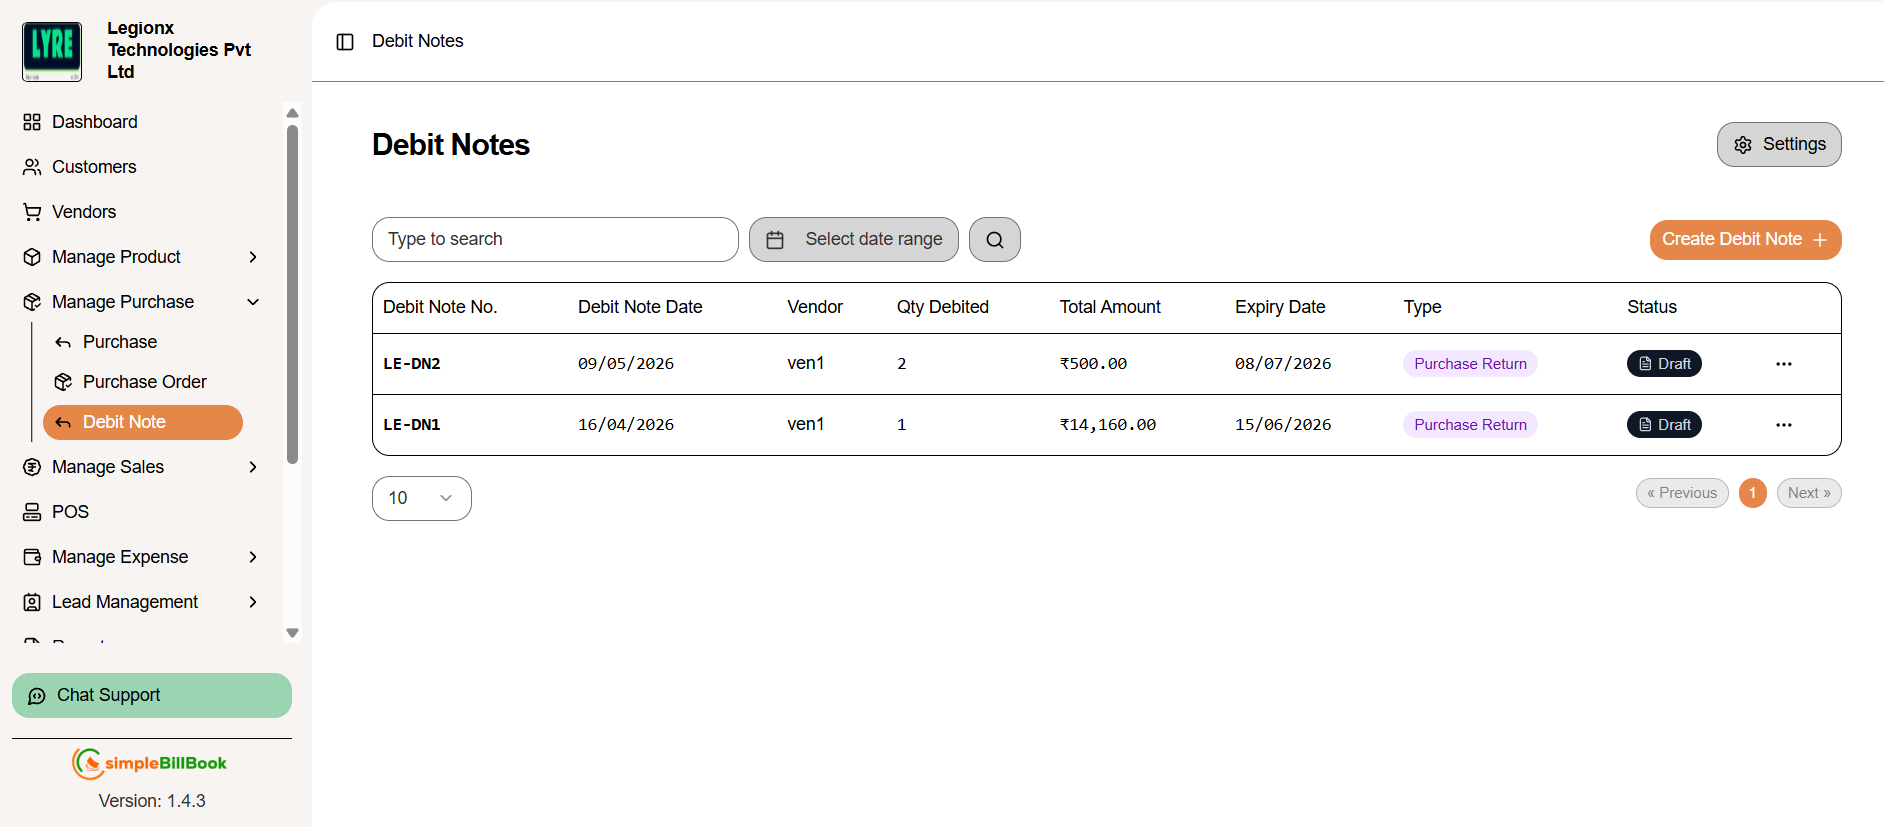The width and height of the screenshot is (1884, 827).
Task: Click the Chat Support button
Action: (152, 696)
